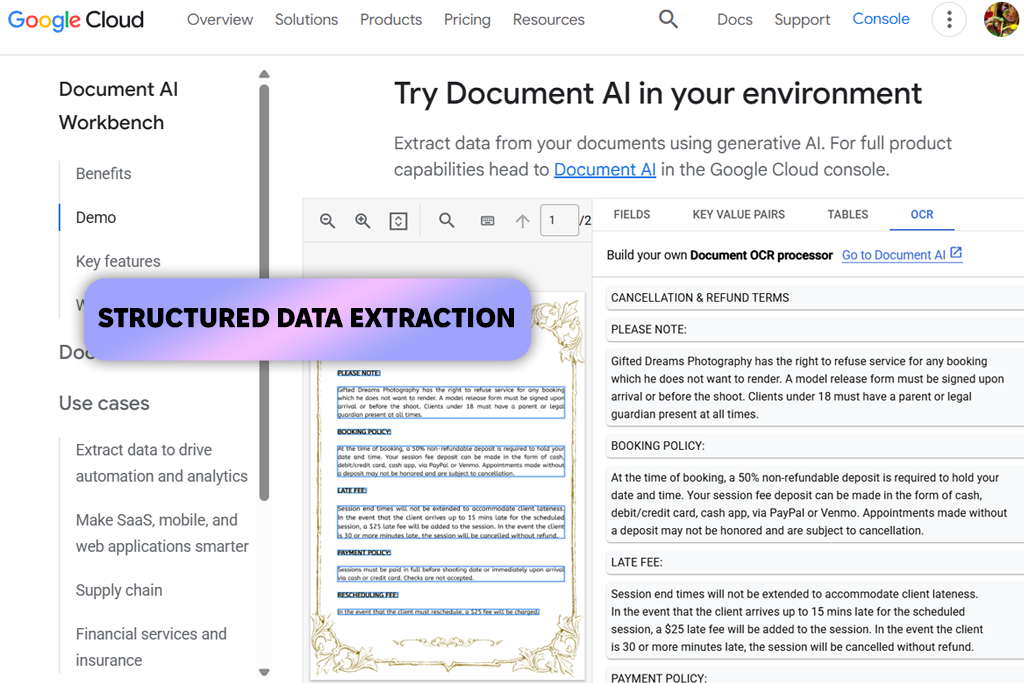Select the PLEASE NOTE: OCR block

tap(815, 330)
